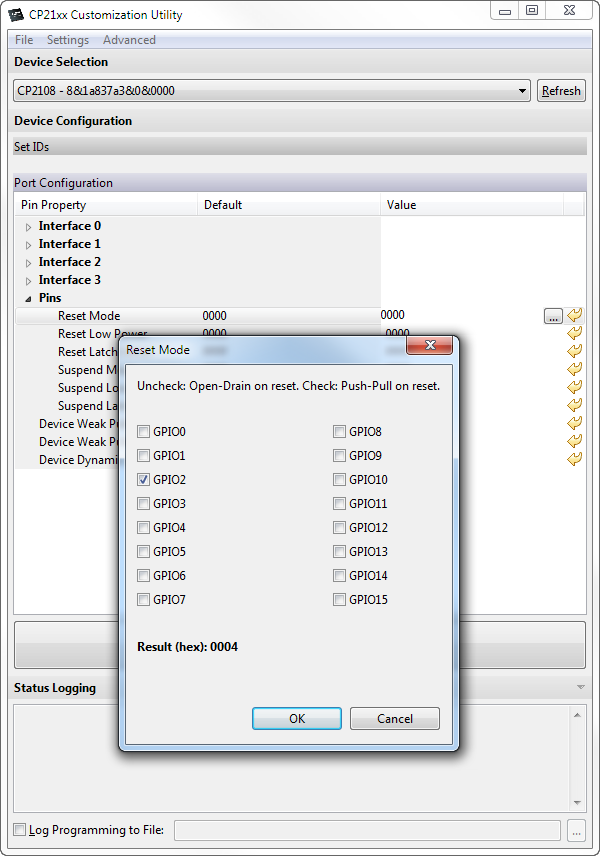Image resolution: width=600 pixels, height=856 pixels.
Task: Check GPIO12 checkbox
Action: point(340,528)
